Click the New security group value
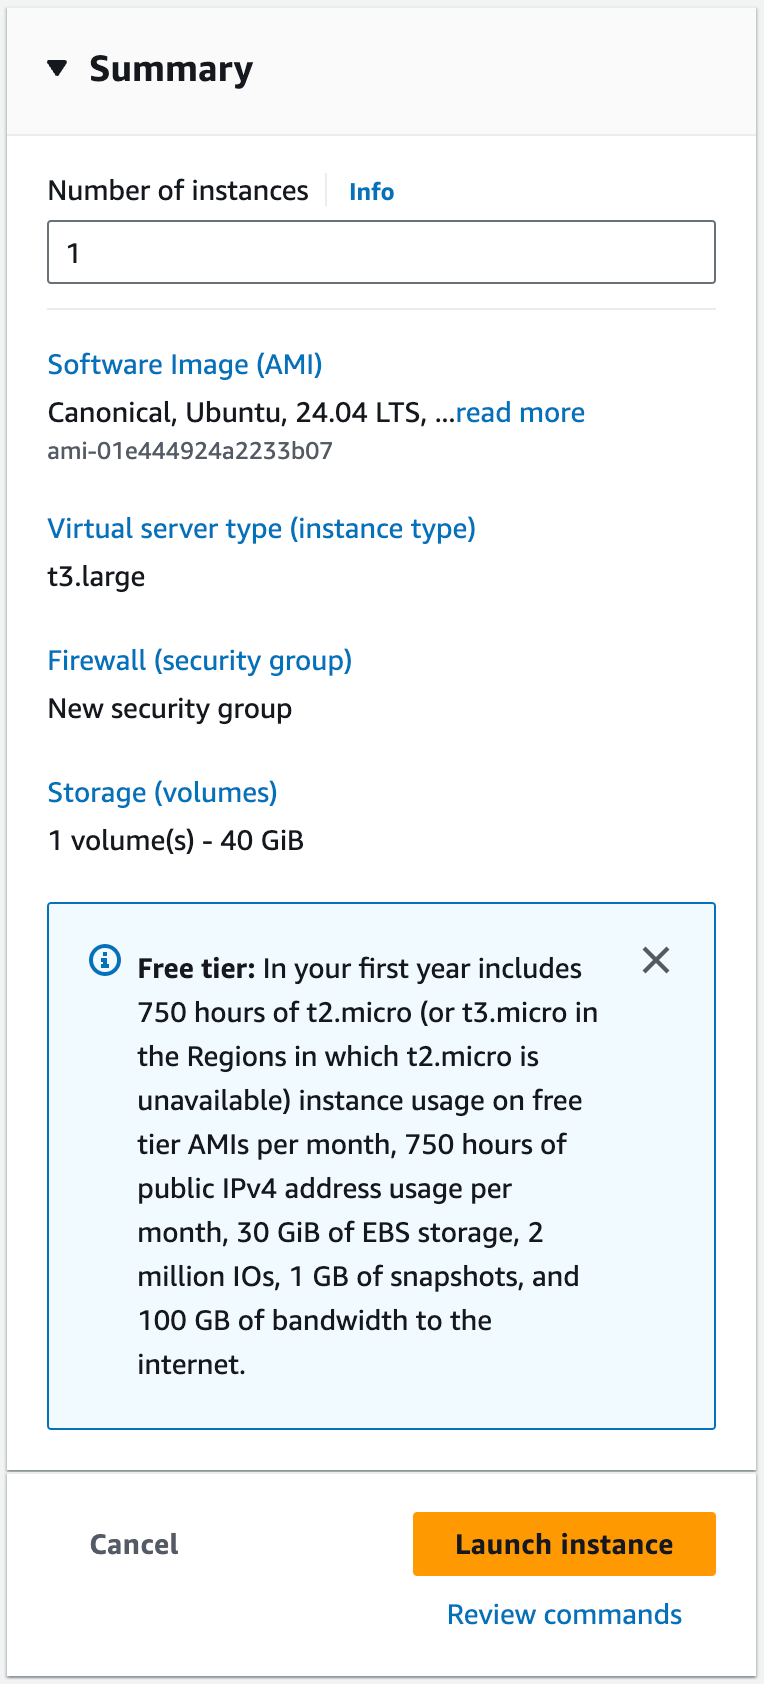764x1684 pixels. pyautogui.click(x=170, y=709)
